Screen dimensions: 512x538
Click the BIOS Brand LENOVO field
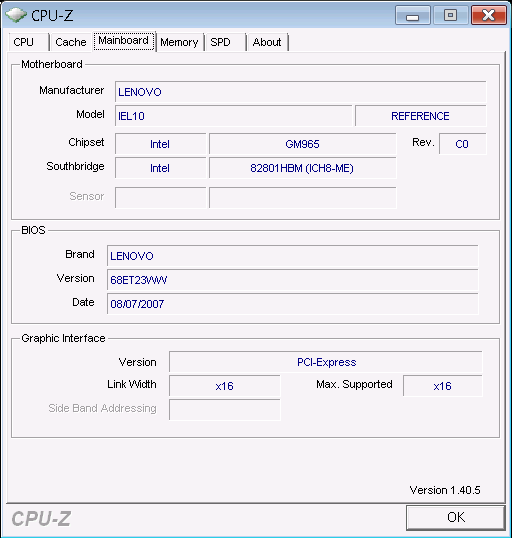click(x=293, y=256)
